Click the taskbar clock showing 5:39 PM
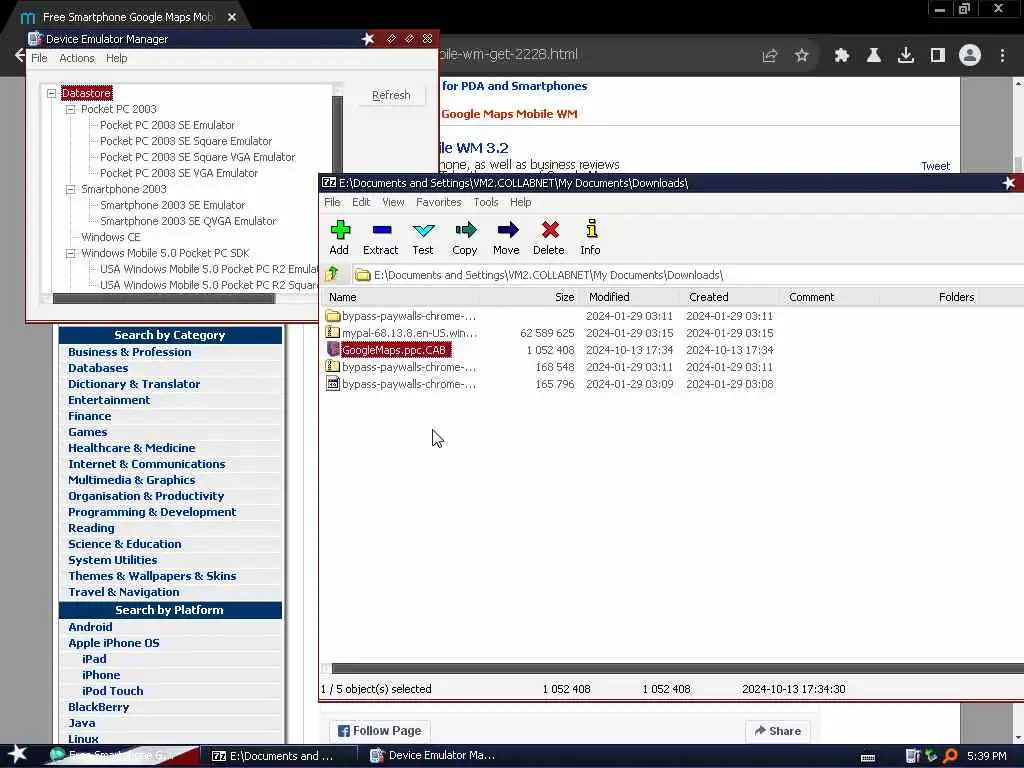1024x768 pixels. 986,756
